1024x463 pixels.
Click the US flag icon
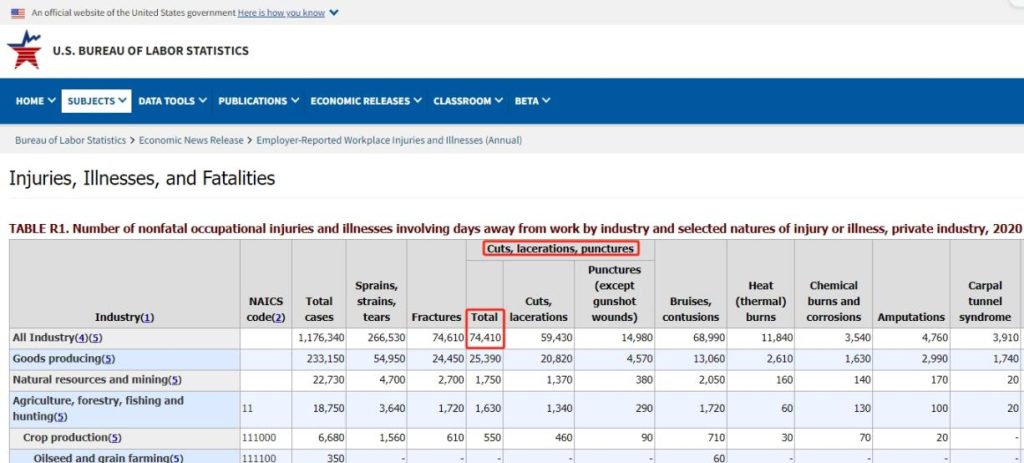[x=17, y=13]
